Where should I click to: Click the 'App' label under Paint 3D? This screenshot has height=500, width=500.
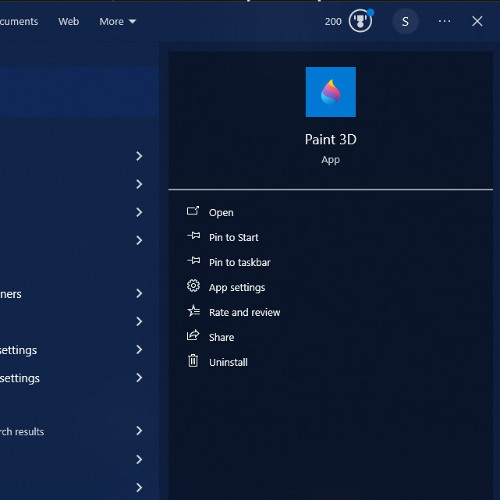tap(330, 160)
